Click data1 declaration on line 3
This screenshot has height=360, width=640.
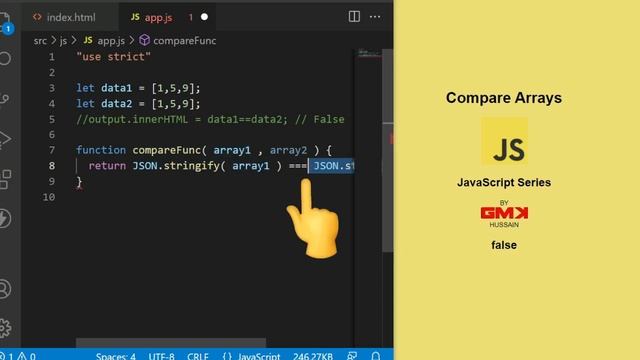[x=116, y=88]
